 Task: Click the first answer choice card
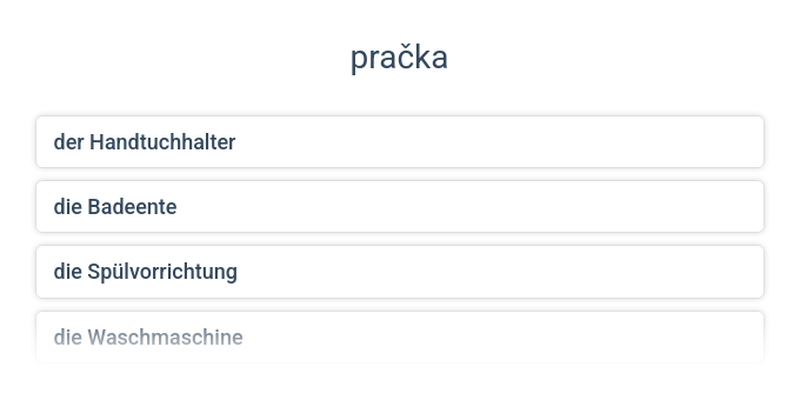[400, 142]
